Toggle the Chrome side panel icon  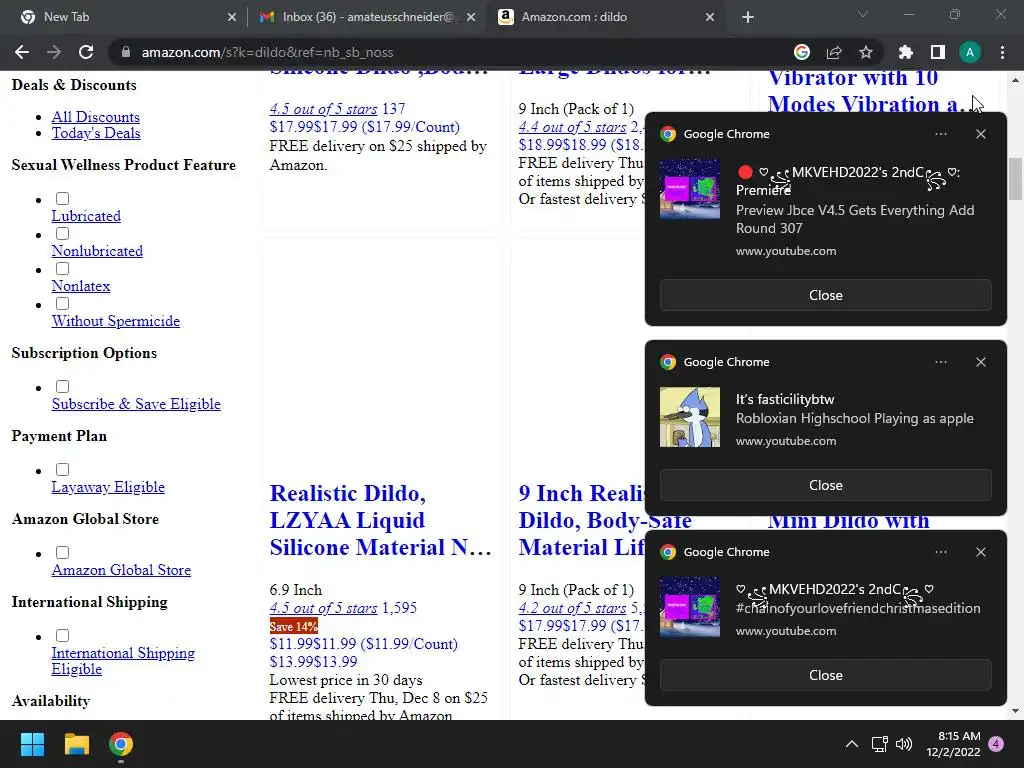(938, 52)
